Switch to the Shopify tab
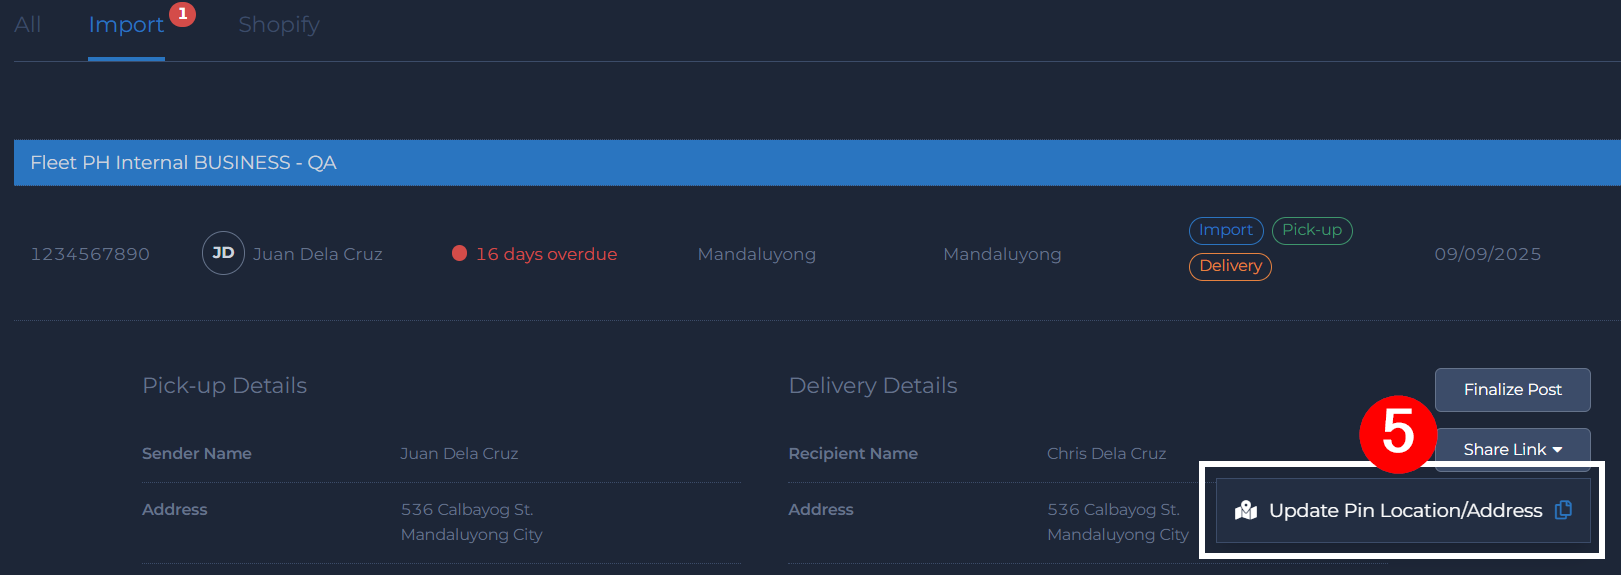1621x575 pixels. point(279,24)
